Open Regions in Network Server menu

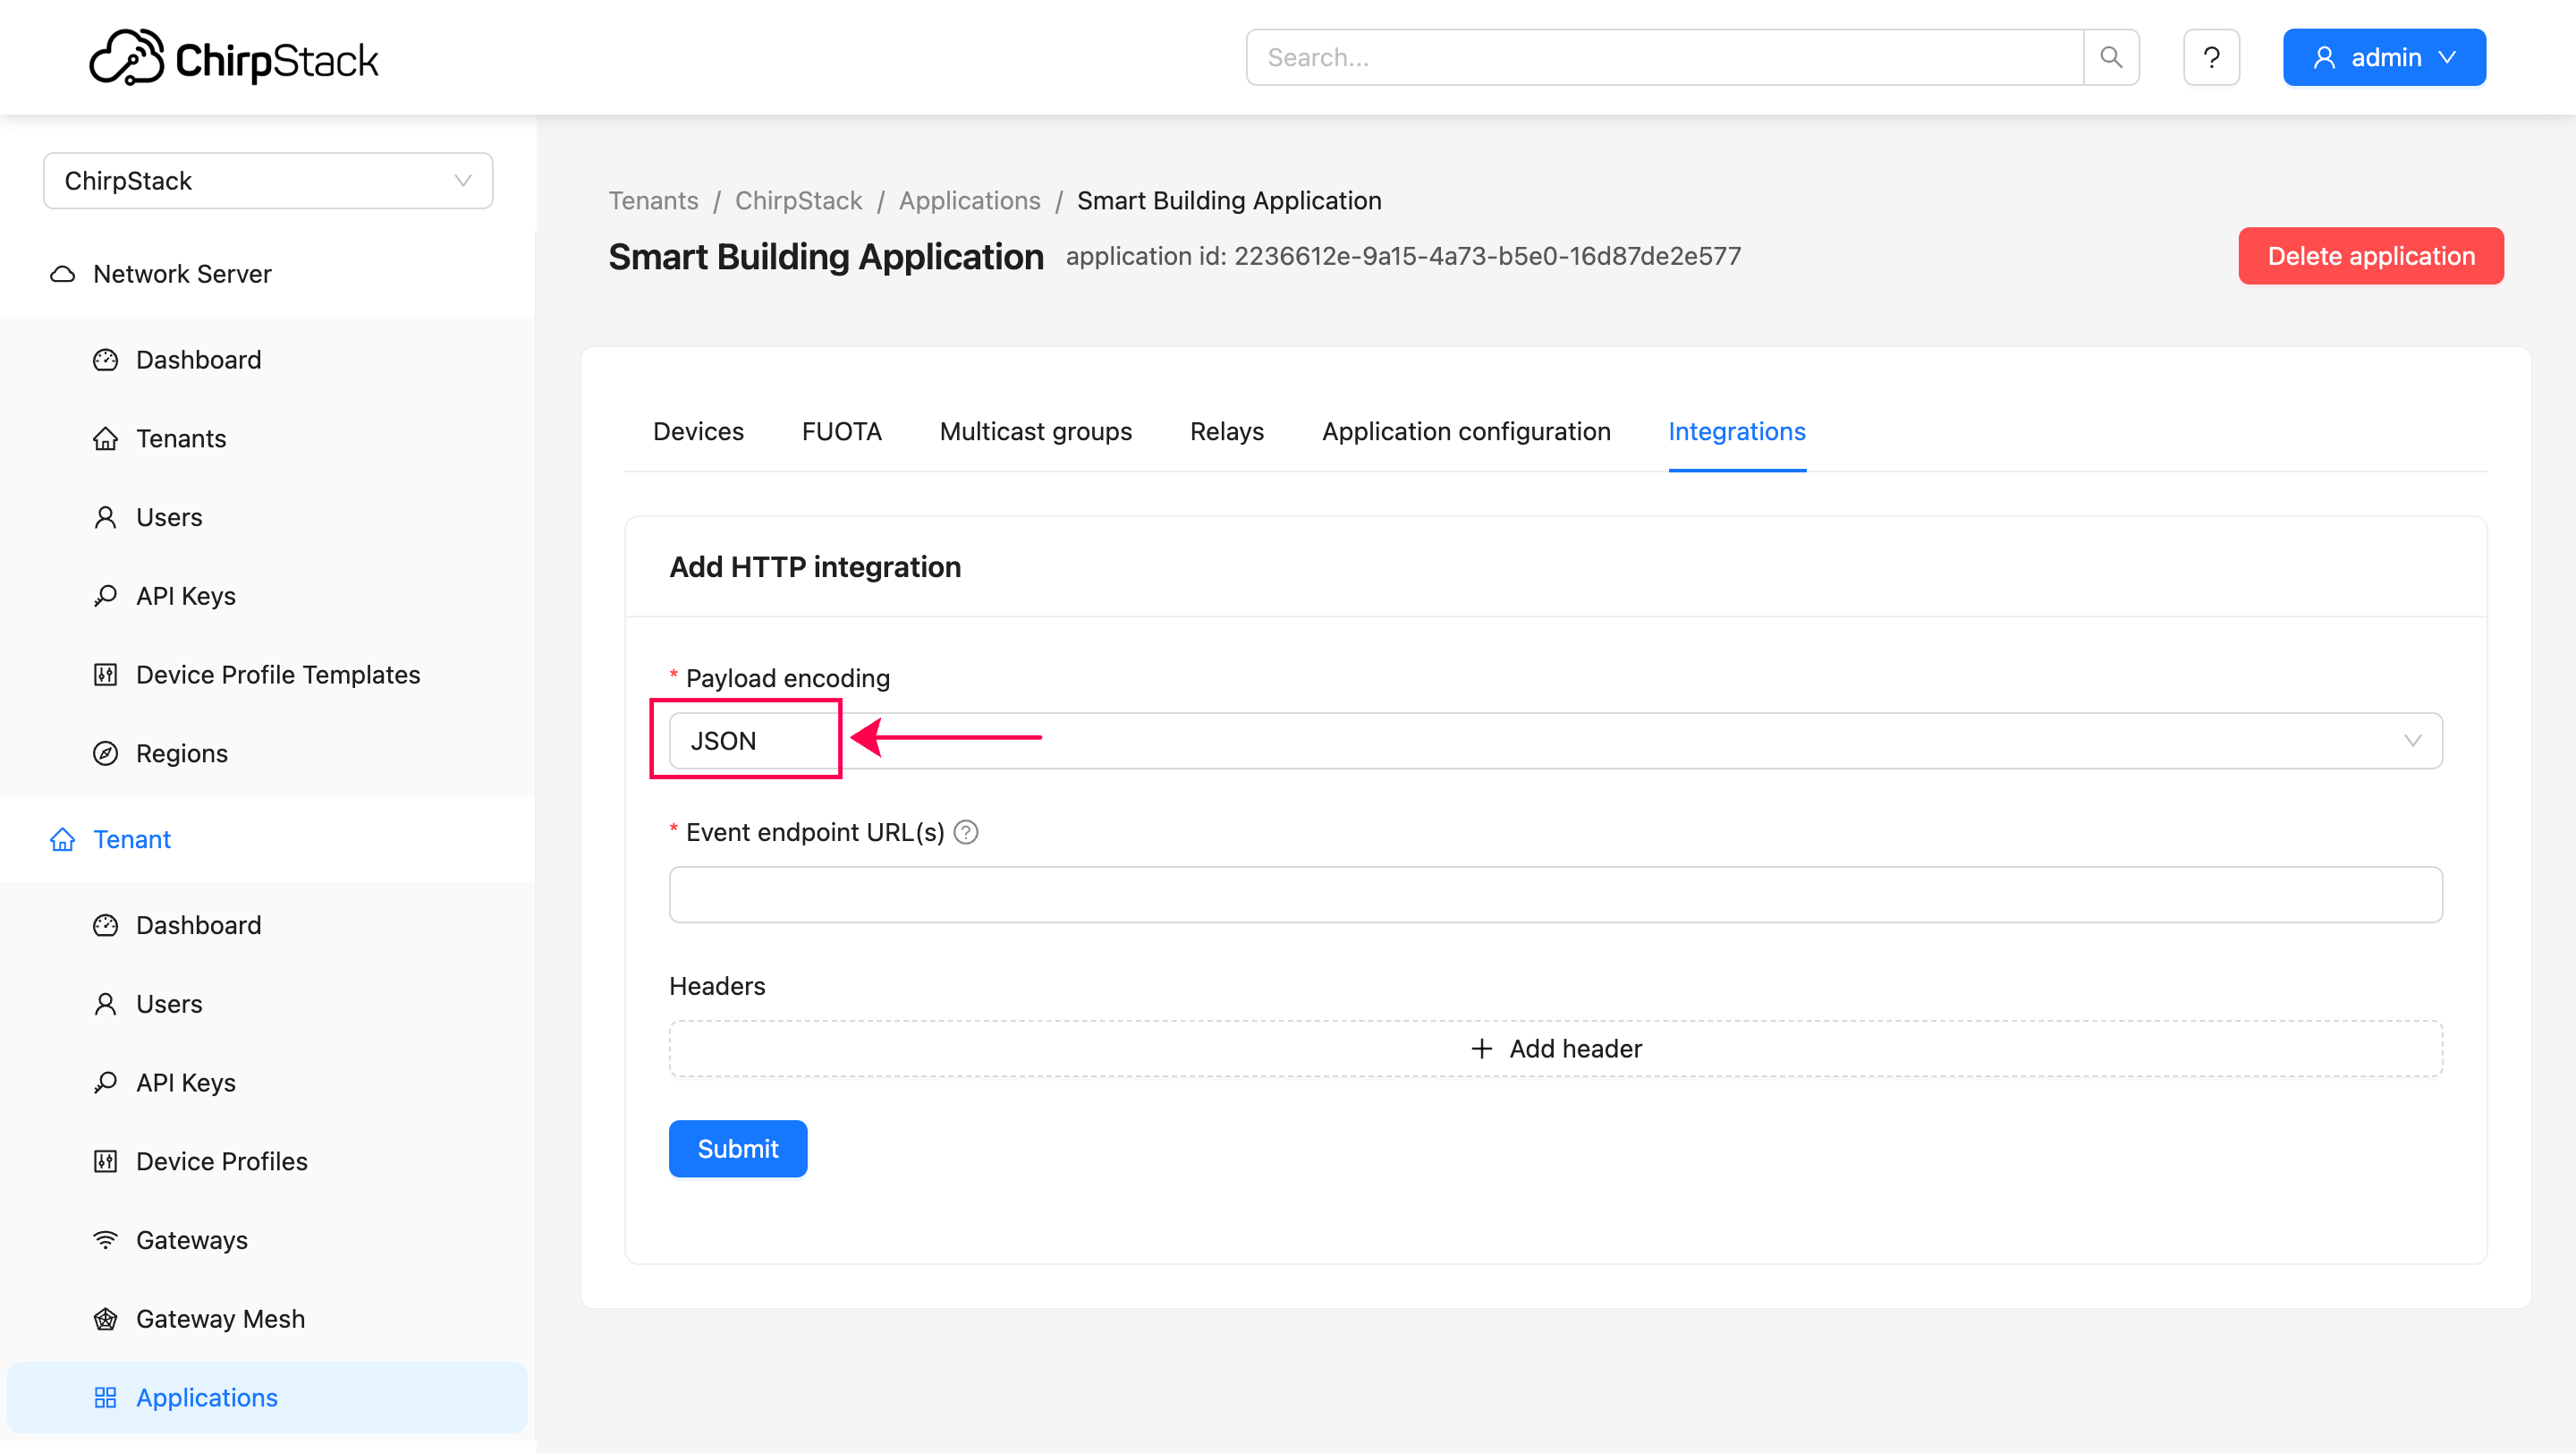[181, 753]
